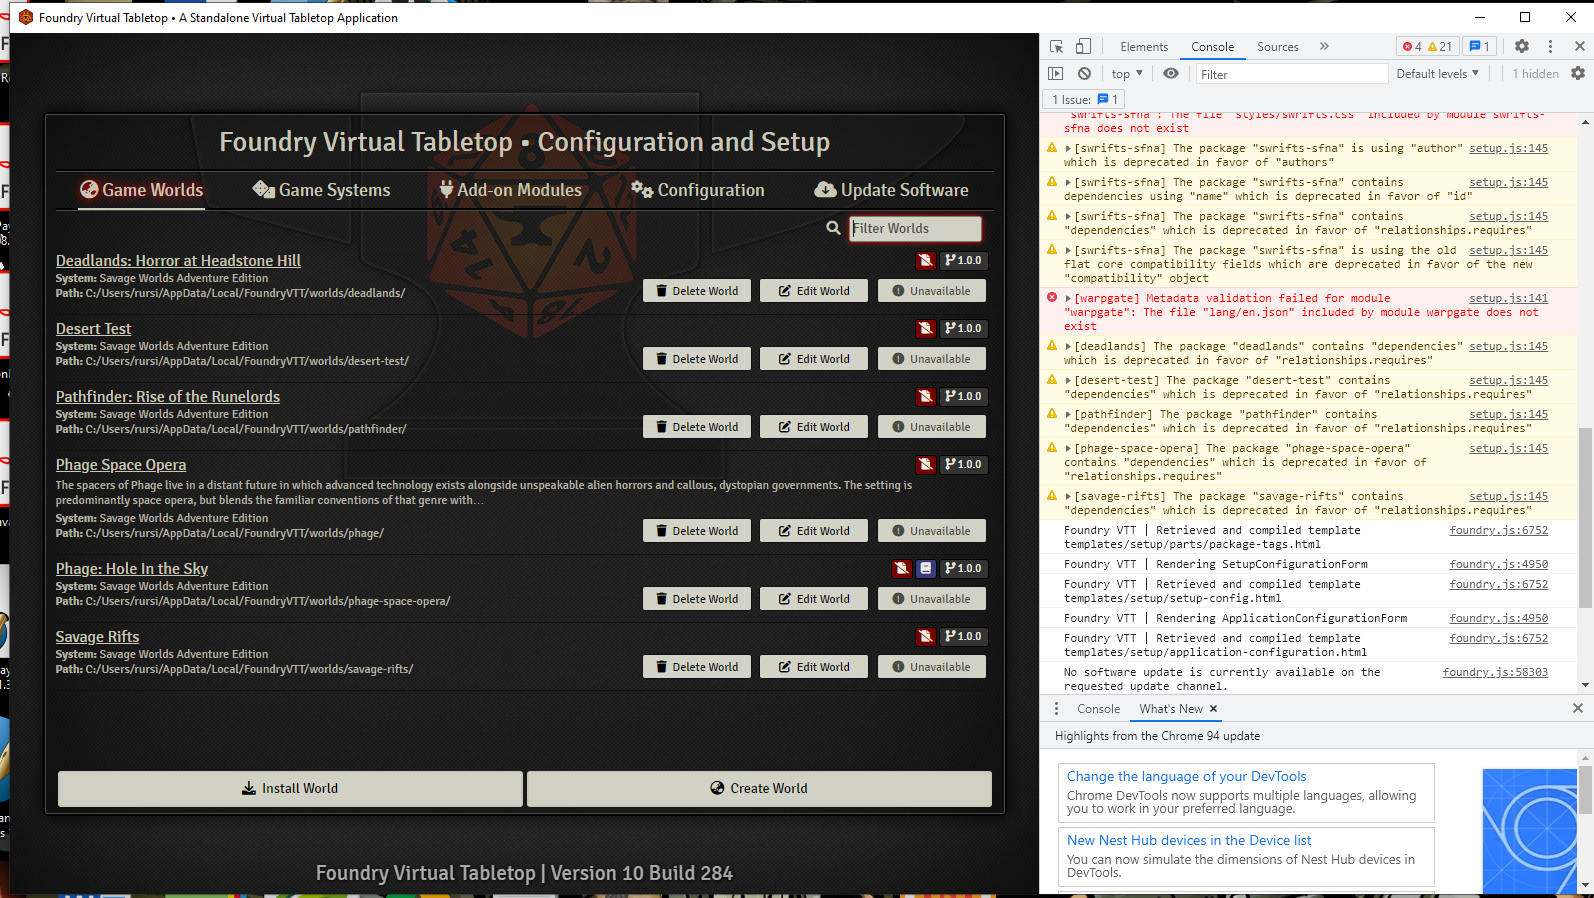Click the magnifier icon beside Filter Worlds
Image resolution: width=1594 pixels, height=898 pixels.
[833, 228]
